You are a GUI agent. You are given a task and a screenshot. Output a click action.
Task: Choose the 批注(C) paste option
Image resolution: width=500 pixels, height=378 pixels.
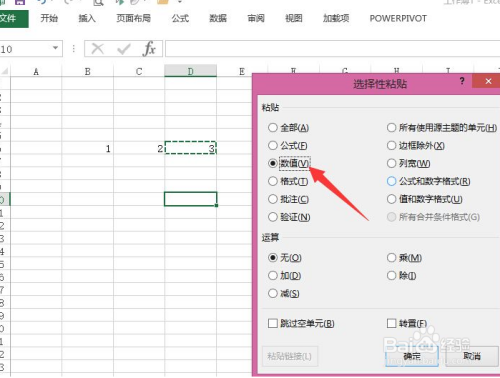[288, 199]
